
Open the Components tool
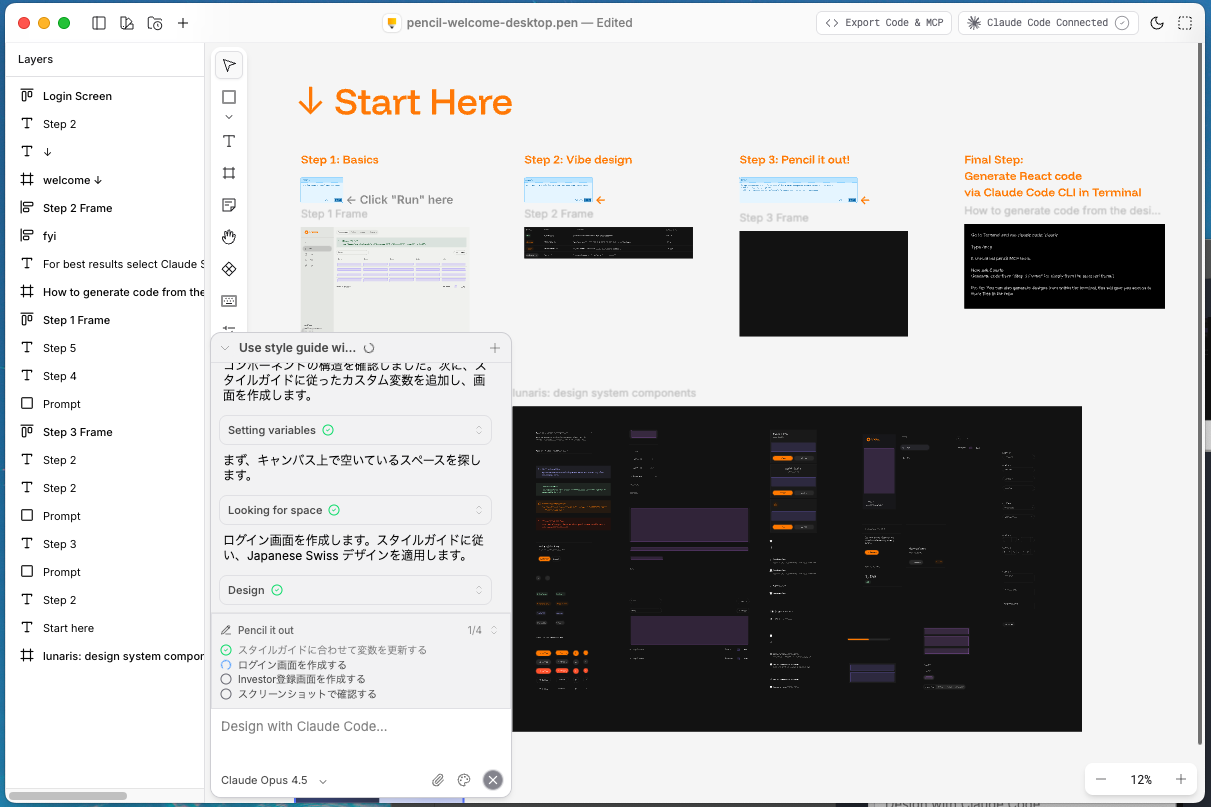pyautogui.click(x=229, y=269)
